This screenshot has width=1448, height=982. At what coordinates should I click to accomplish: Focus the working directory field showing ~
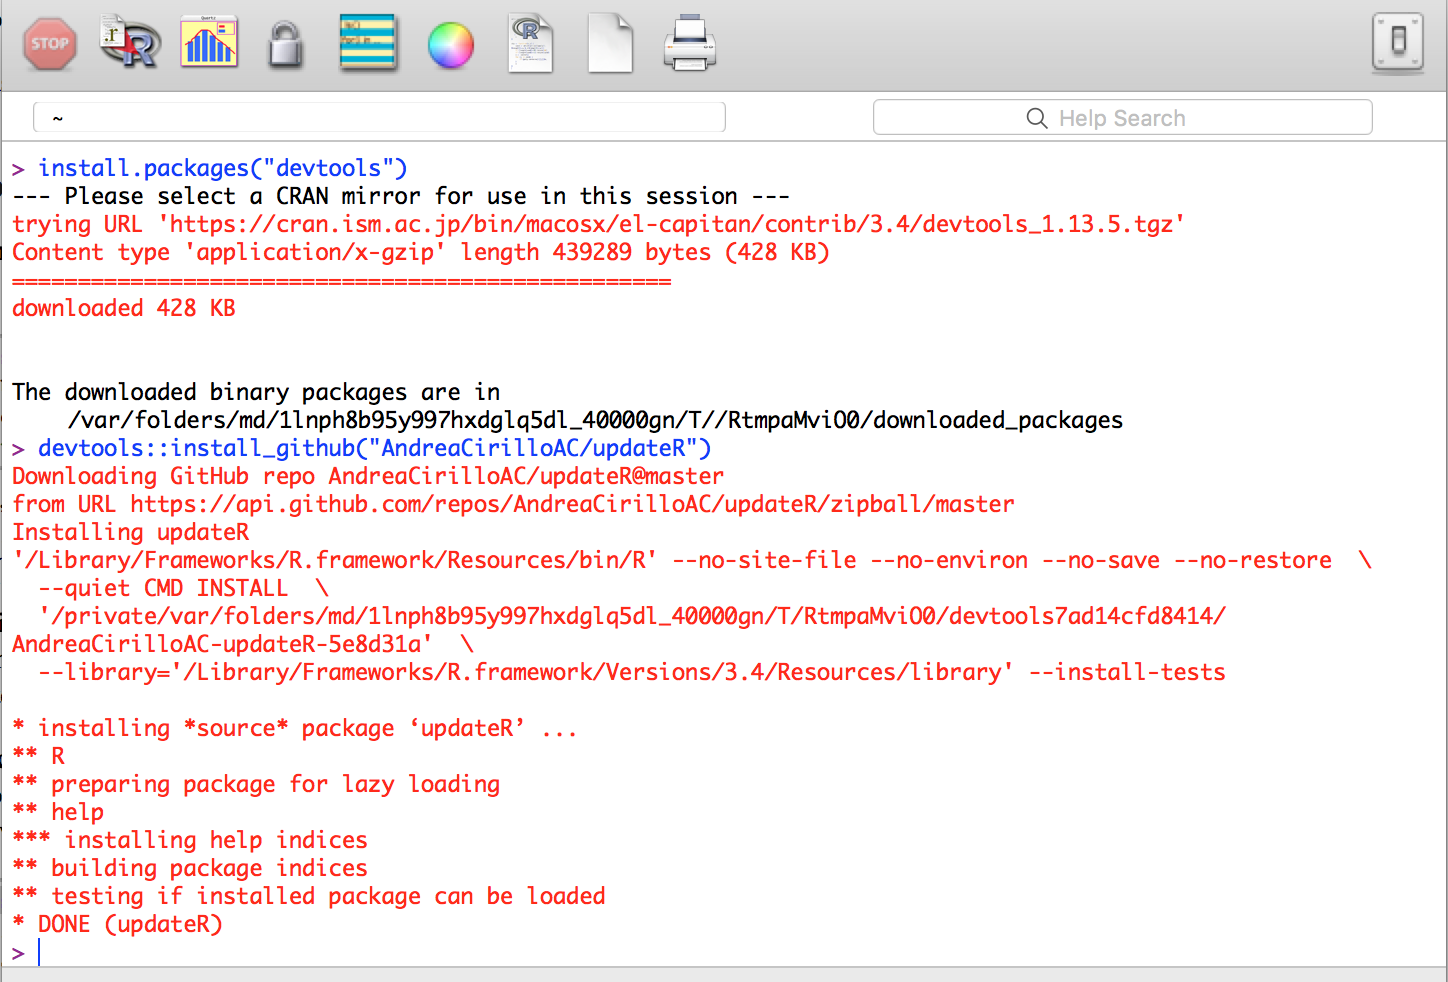[x=380, y=118]
